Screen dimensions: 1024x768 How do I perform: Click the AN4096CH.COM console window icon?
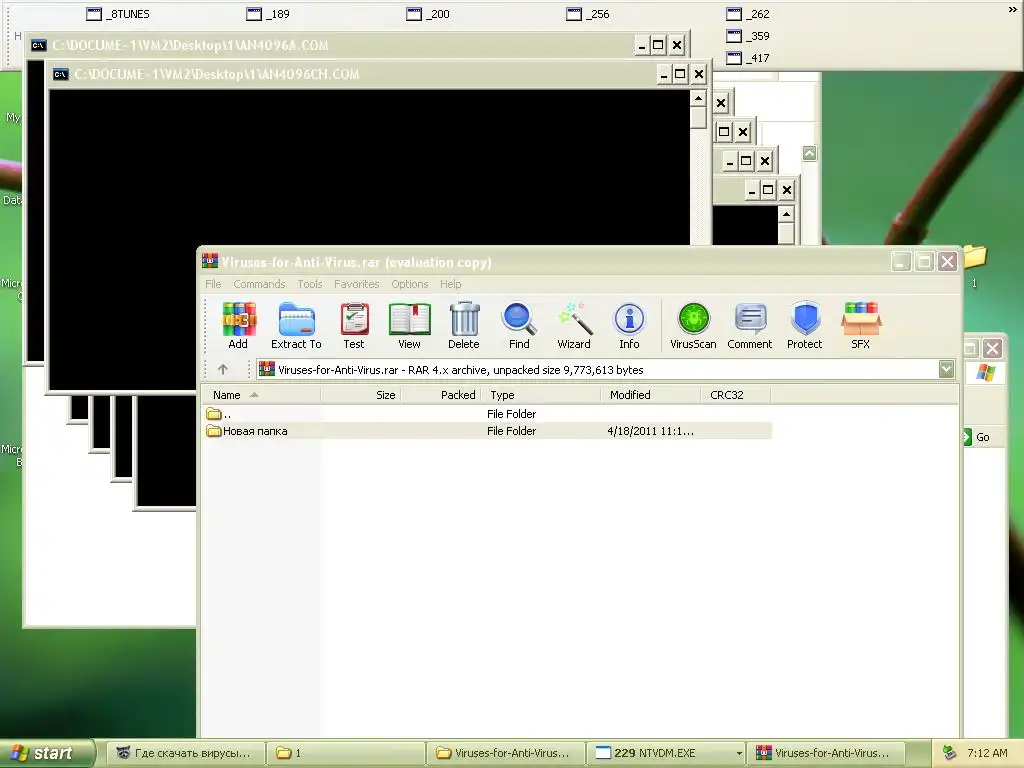point(61,74)
